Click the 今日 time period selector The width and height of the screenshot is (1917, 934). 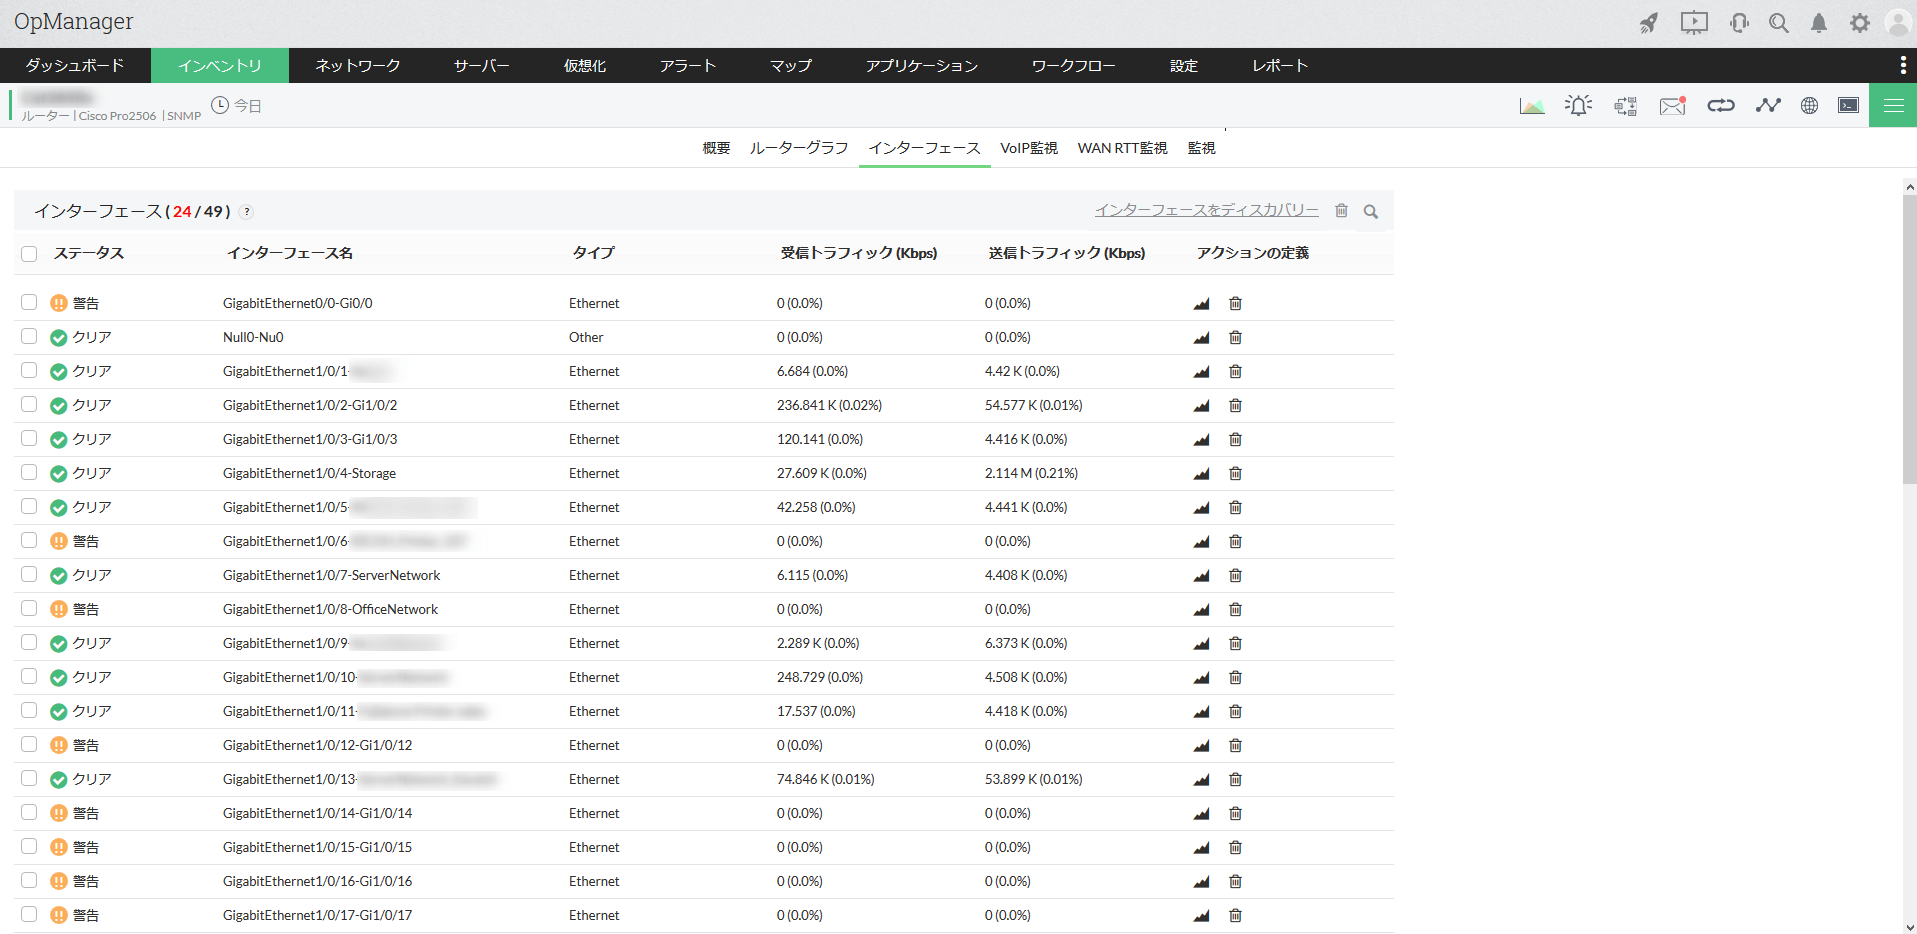(x=236, y=105)
